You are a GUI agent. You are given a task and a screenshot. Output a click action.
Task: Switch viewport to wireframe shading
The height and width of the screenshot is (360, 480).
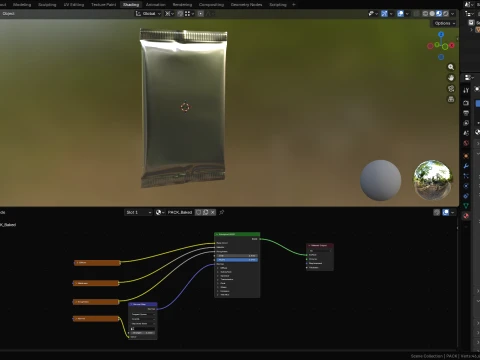pyautogui.click(x=425, y=14)
